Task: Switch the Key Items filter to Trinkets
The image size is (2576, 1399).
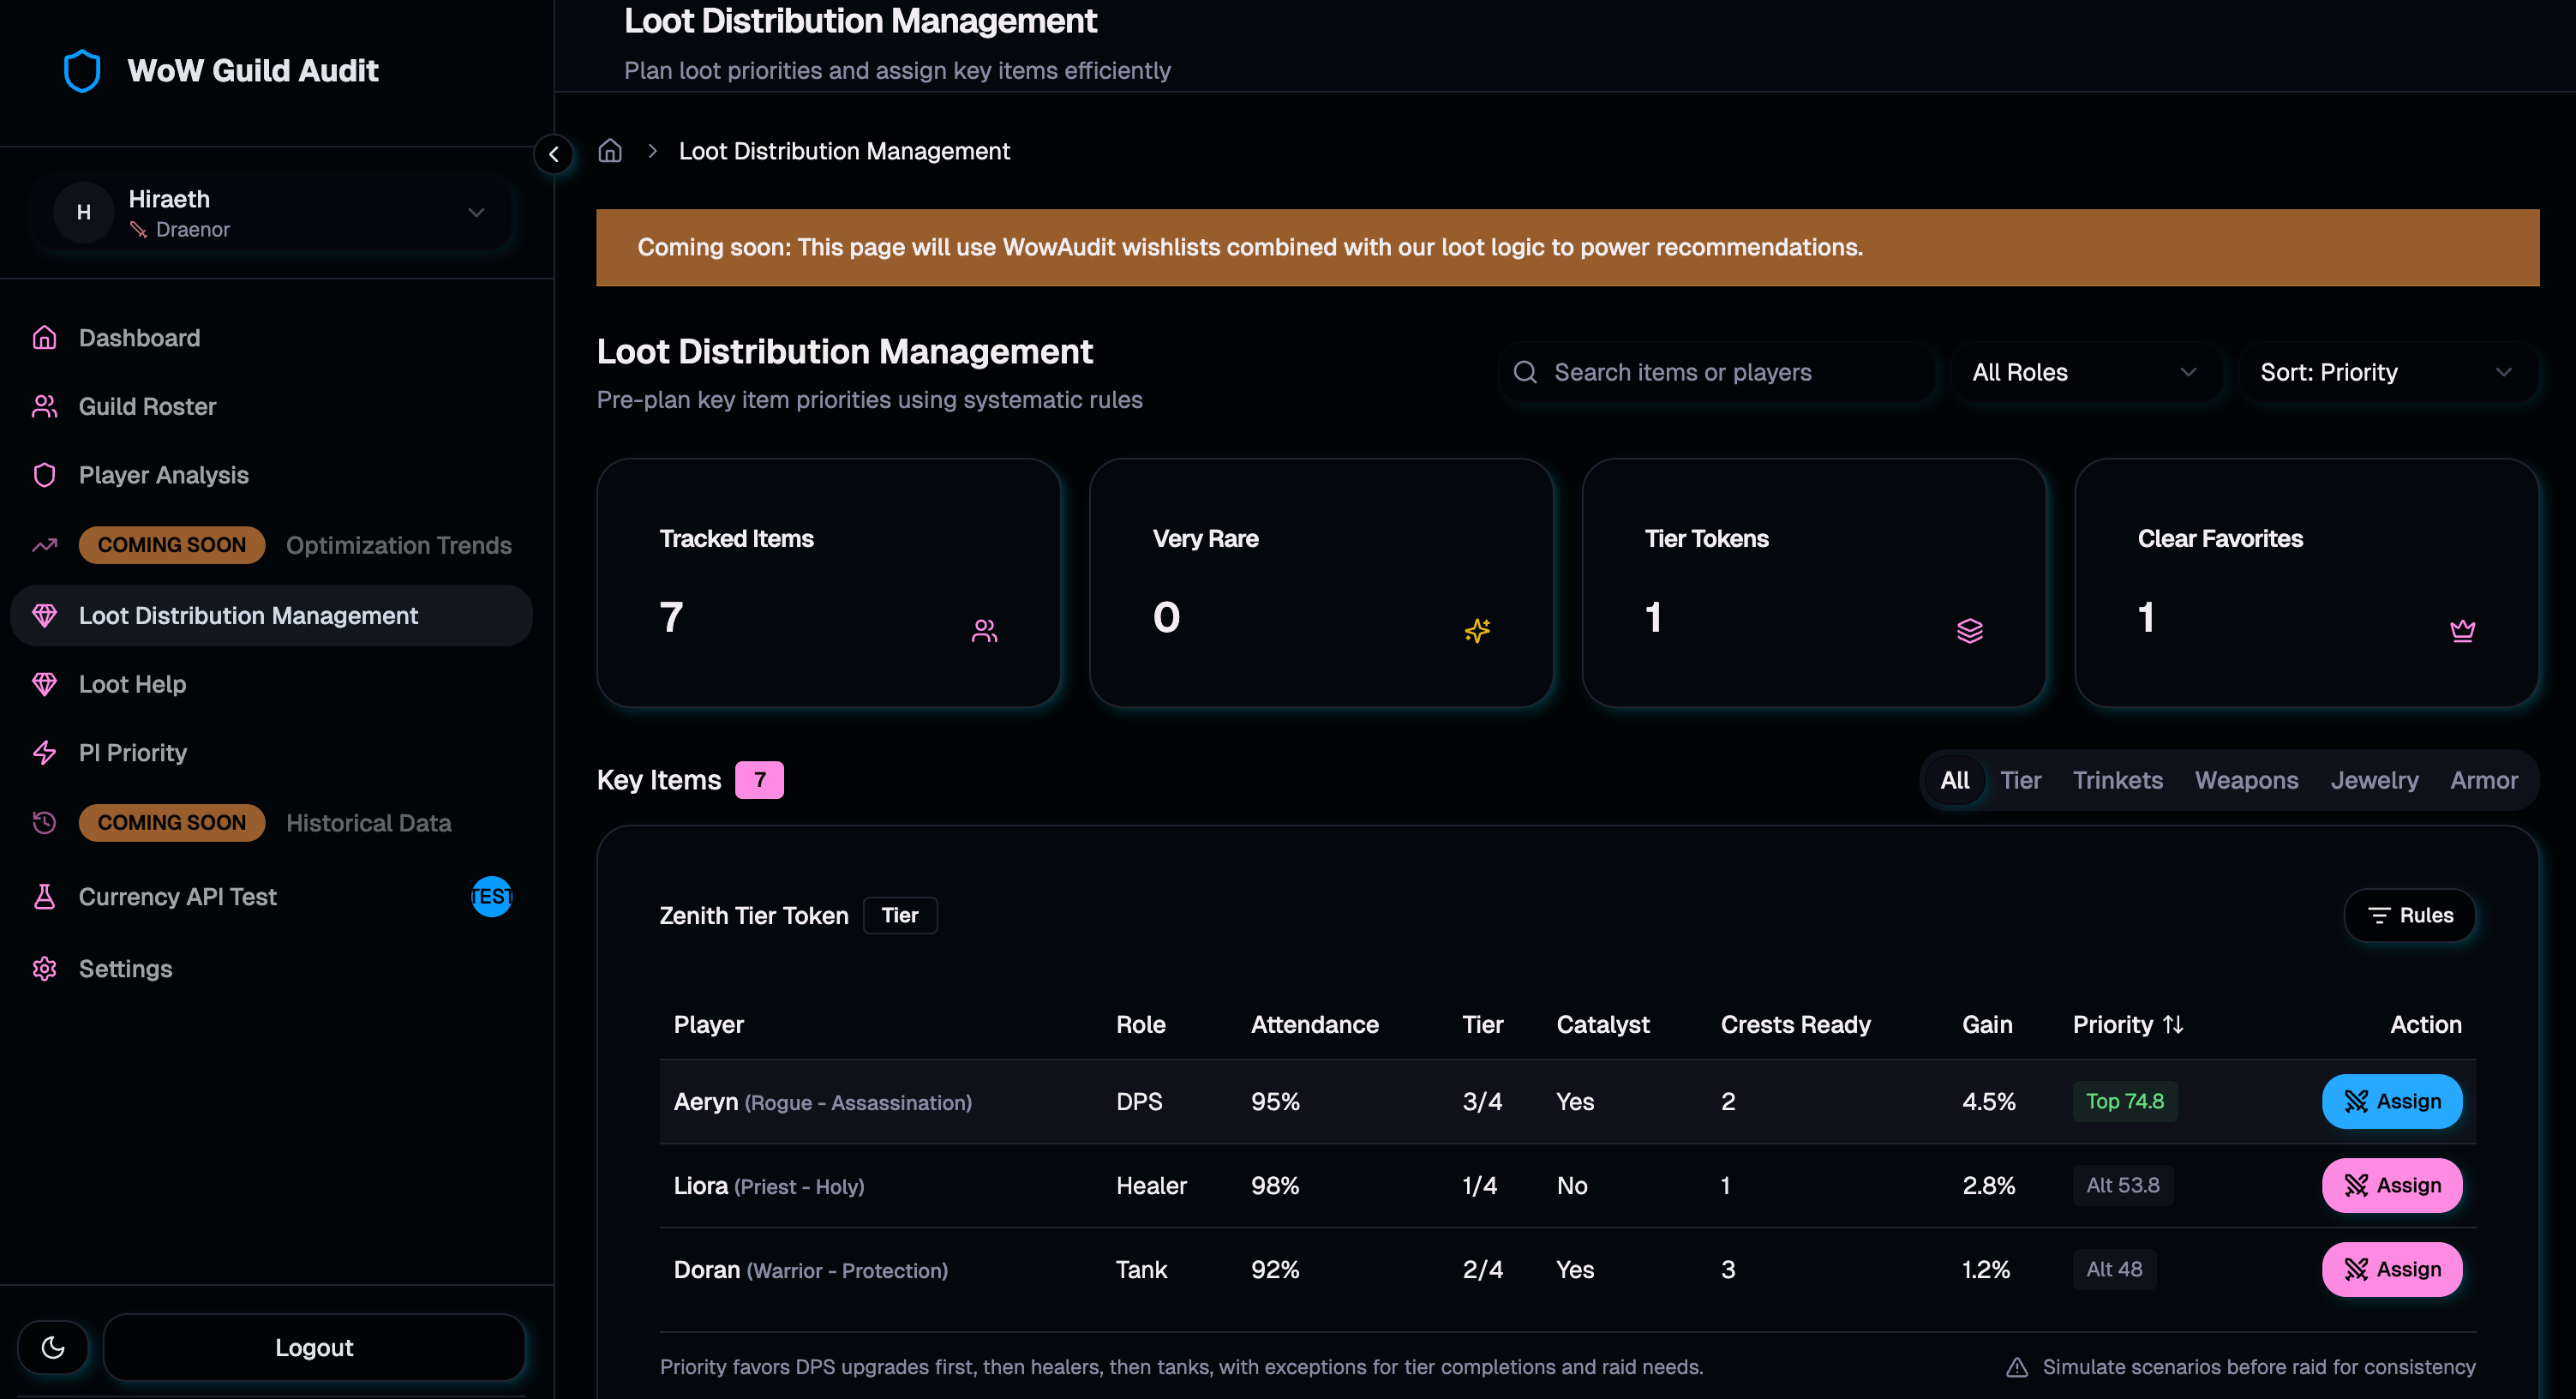Action: pyautogui.click(x=2117, y=780)
